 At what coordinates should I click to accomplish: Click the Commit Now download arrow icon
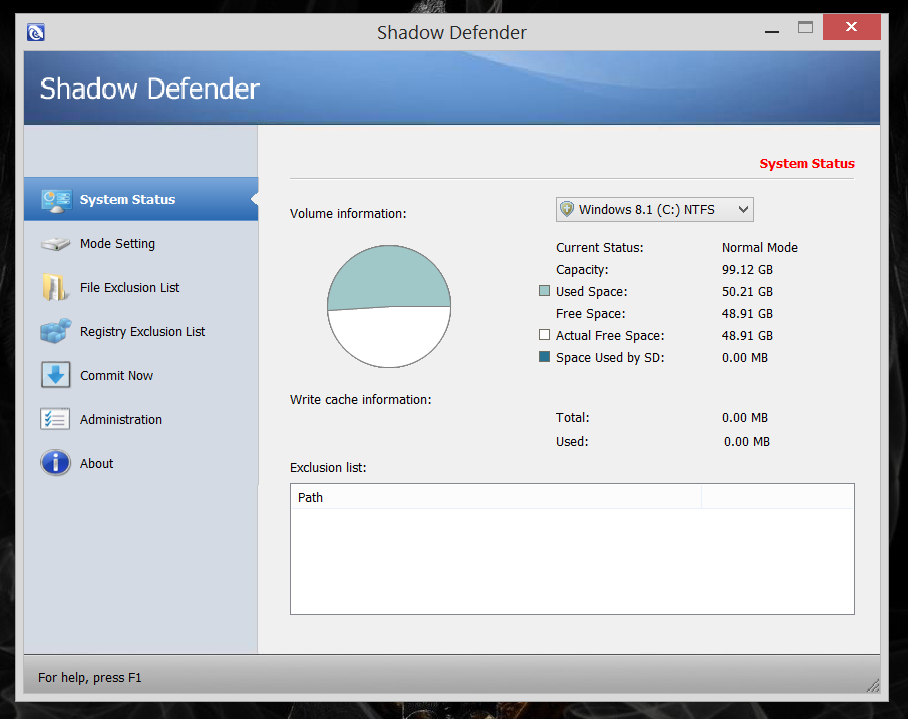[x=56, y=375]
